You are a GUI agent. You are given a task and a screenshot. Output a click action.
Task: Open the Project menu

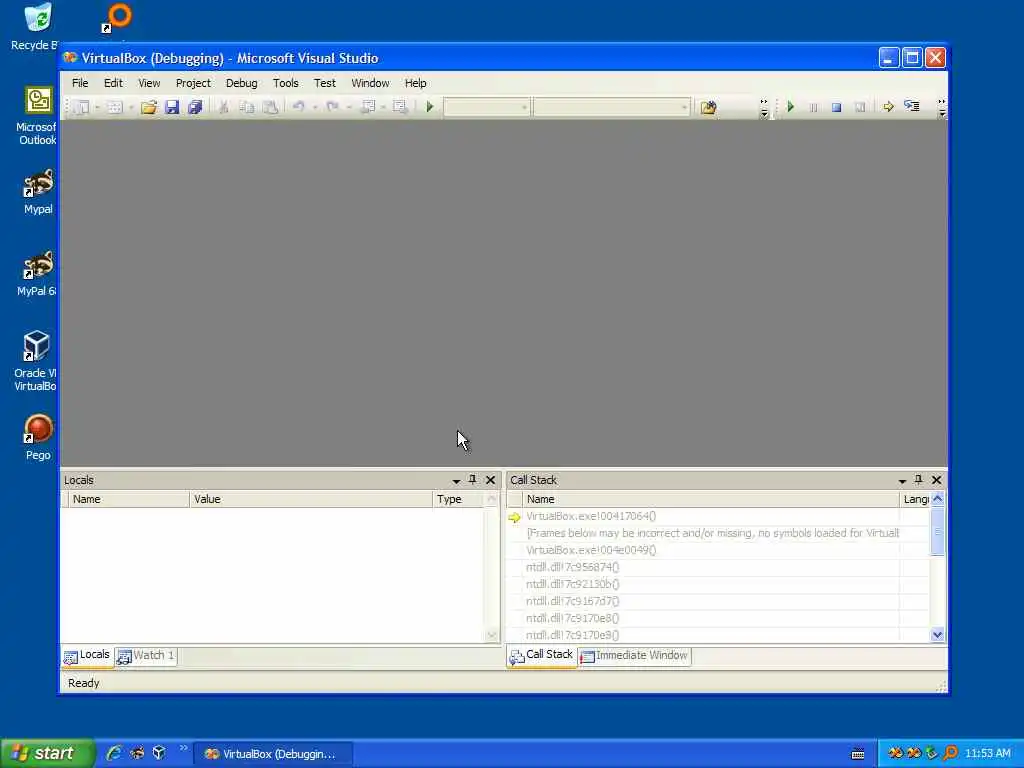point(193,83)
